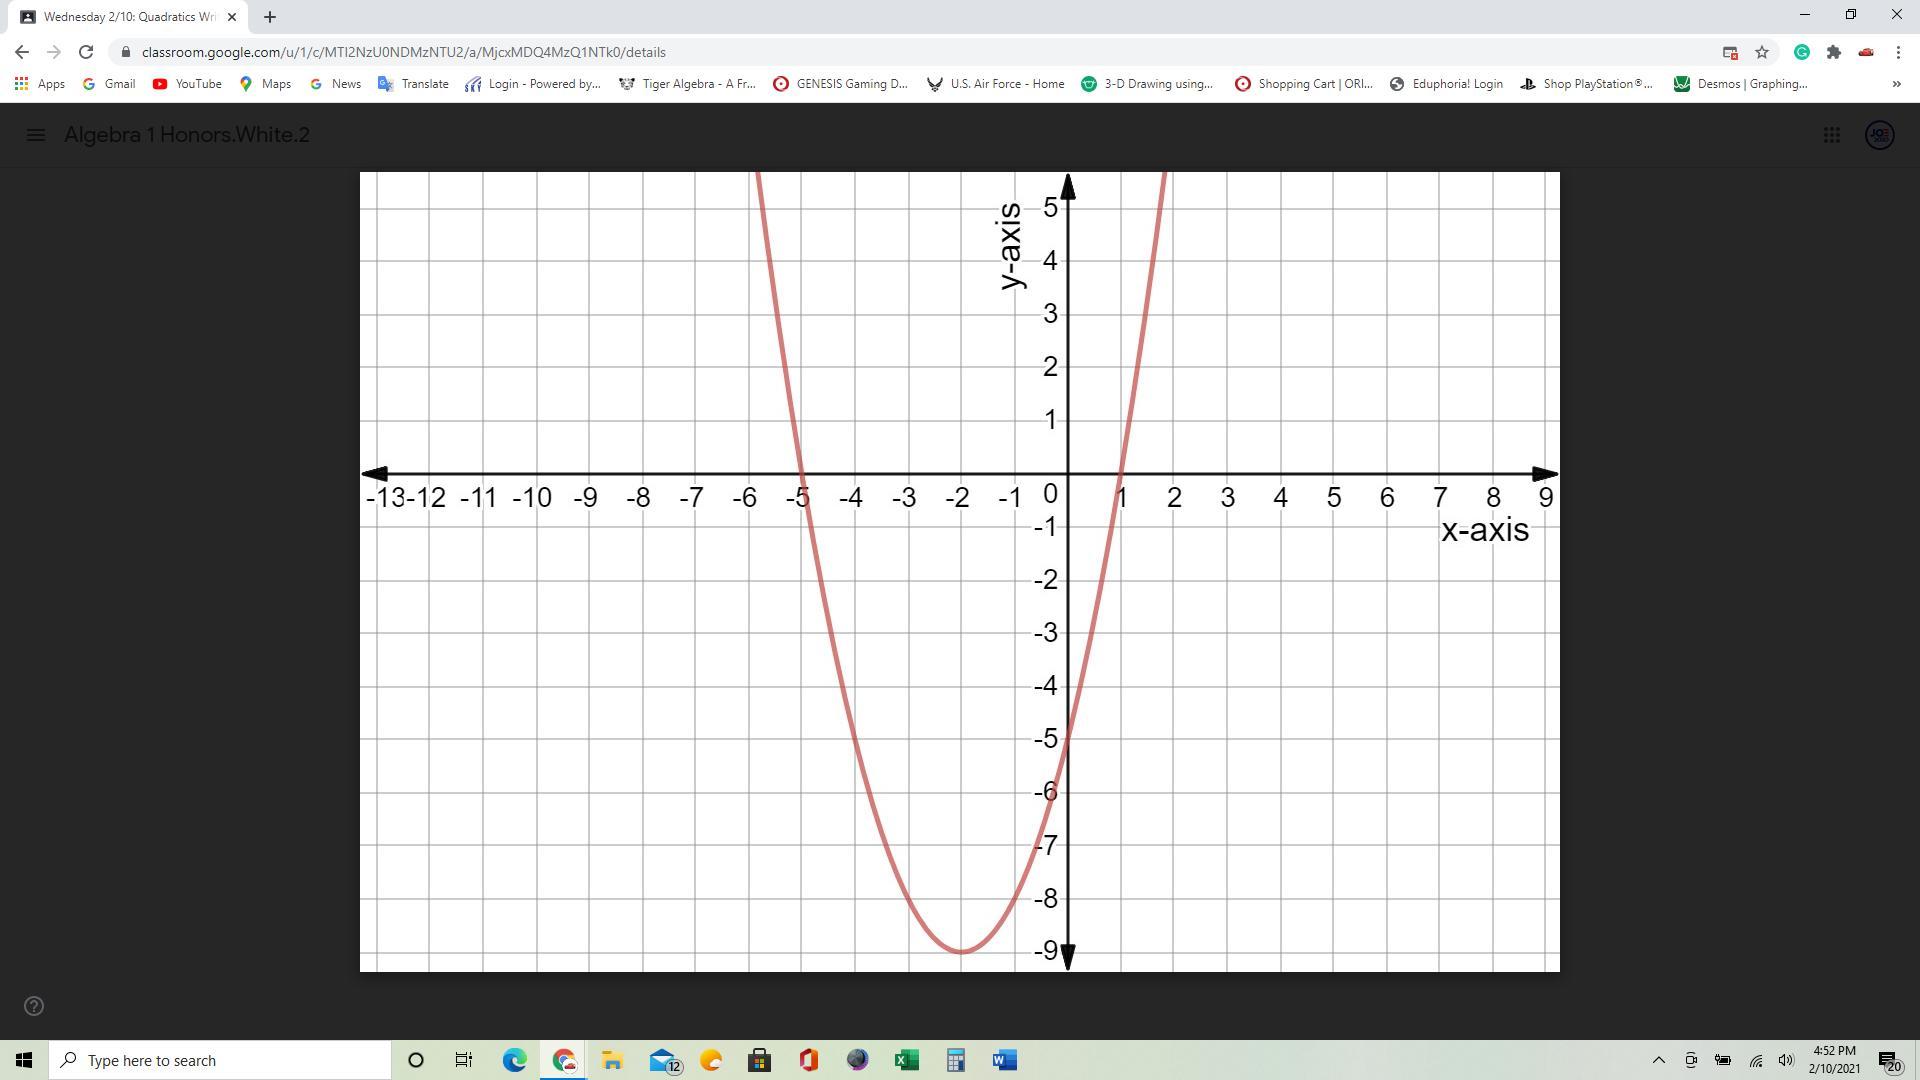Open the Chrome extensions puzzle icon
1920x1080 pixels.
point(1833,52)
